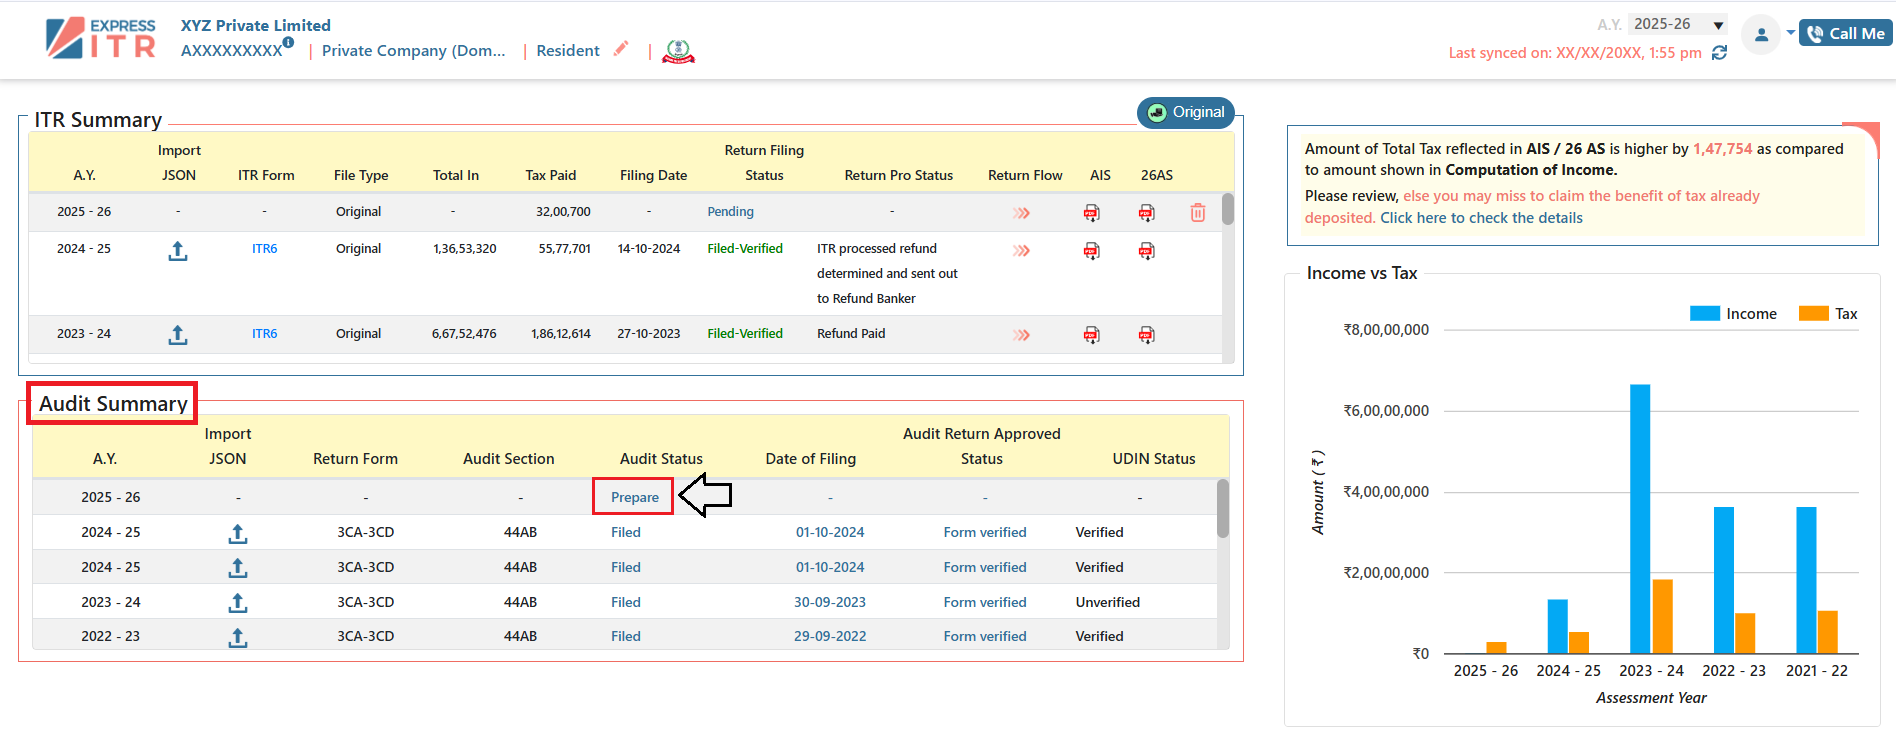Open return flow arrows for 2024-25

pos(1021,250)
